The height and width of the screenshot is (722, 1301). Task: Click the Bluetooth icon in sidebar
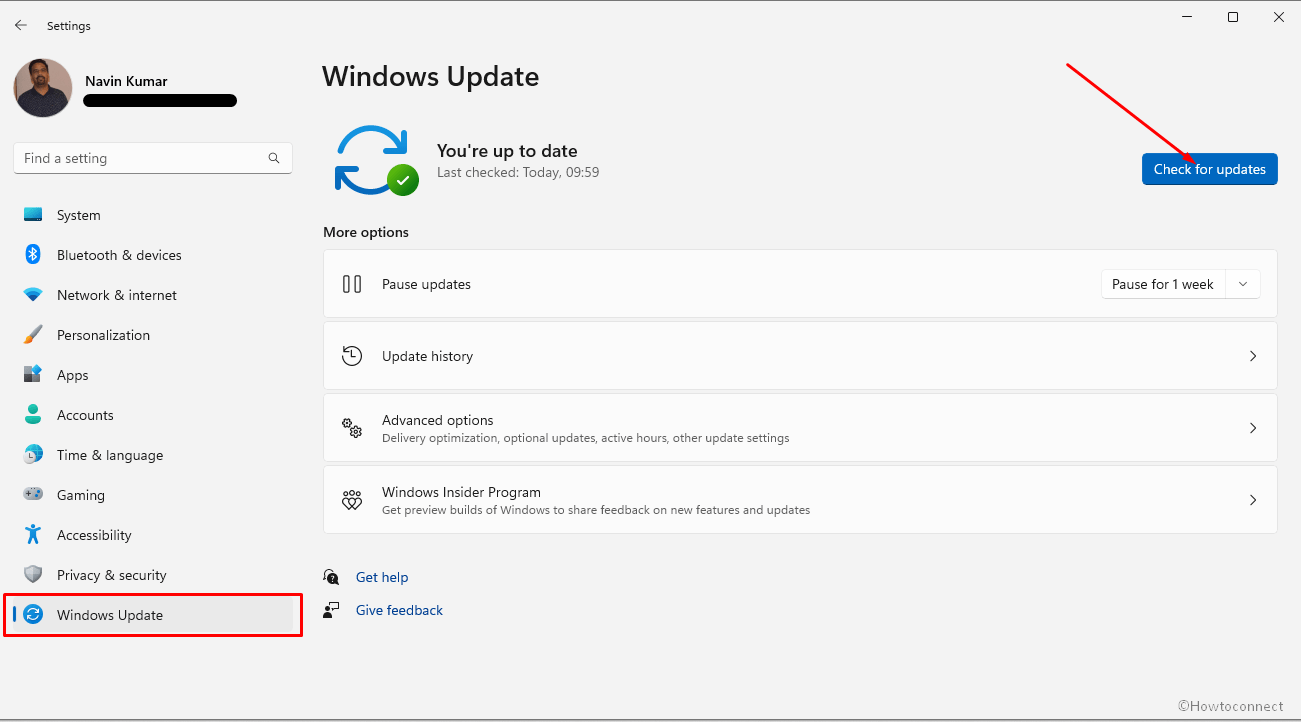(33, 255)
